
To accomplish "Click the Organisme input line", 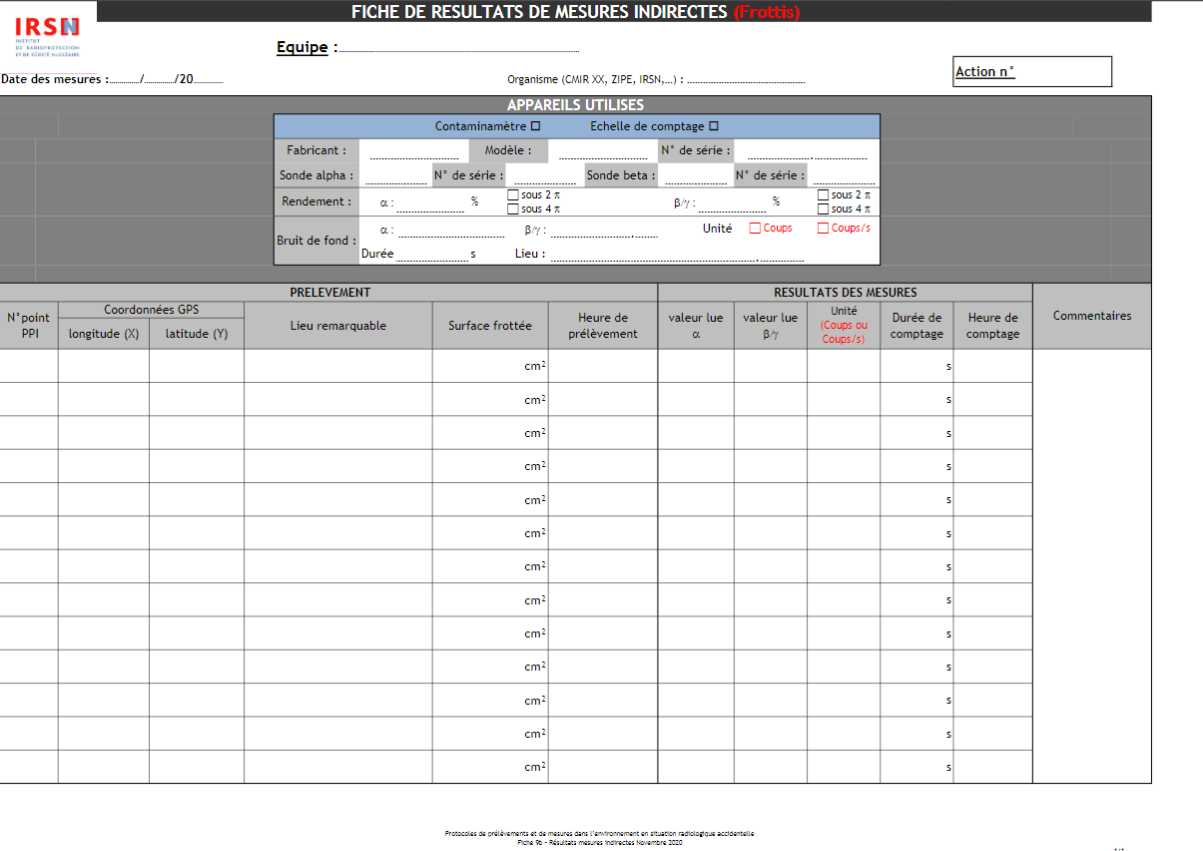I will pyautogui.click(x=746, y=80).
